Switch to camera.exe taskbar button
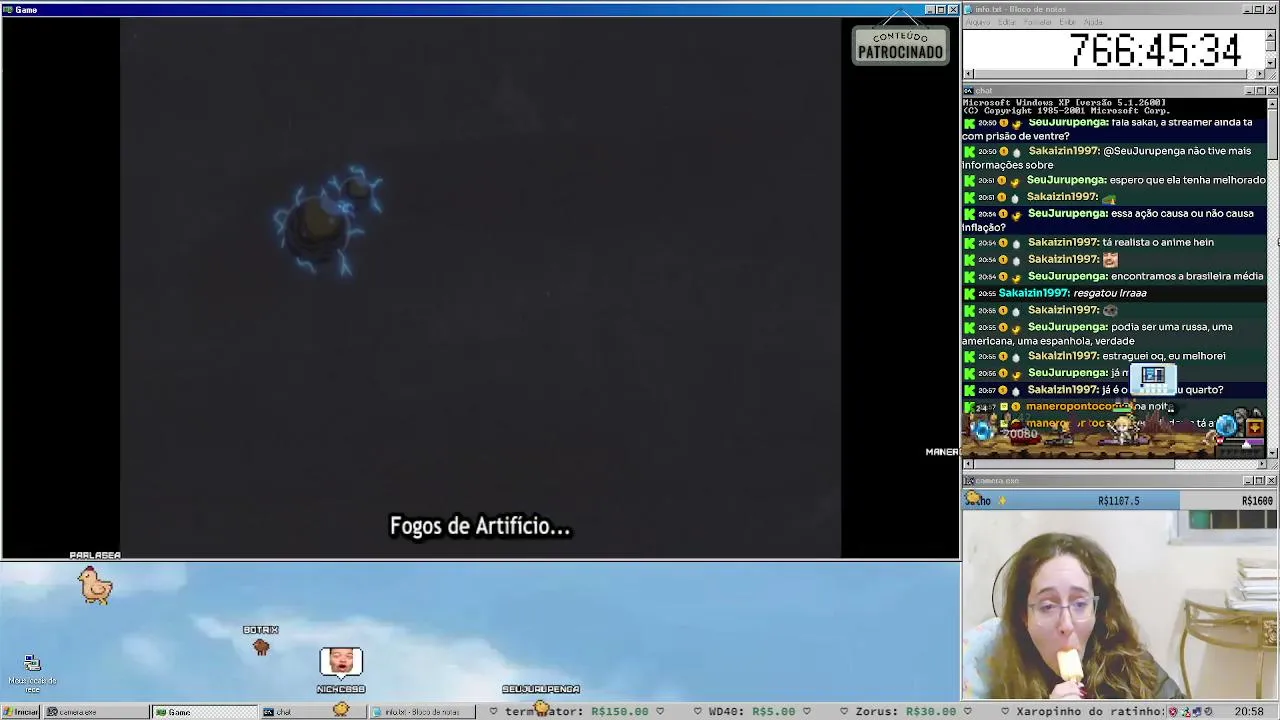1280x720 pixels. point(95,712)
